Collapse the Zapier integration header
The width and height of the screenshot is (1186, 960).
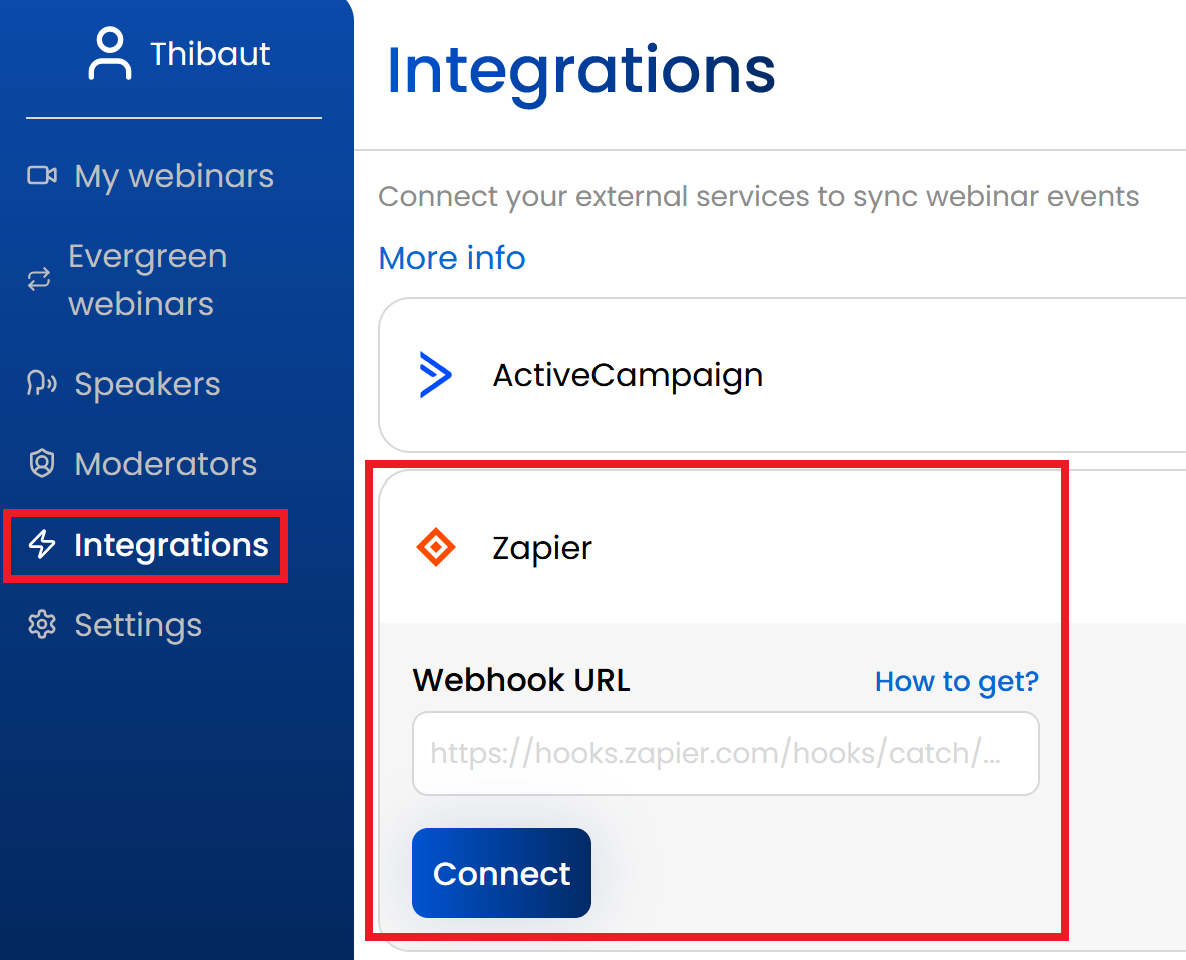(x=783, y=547)
